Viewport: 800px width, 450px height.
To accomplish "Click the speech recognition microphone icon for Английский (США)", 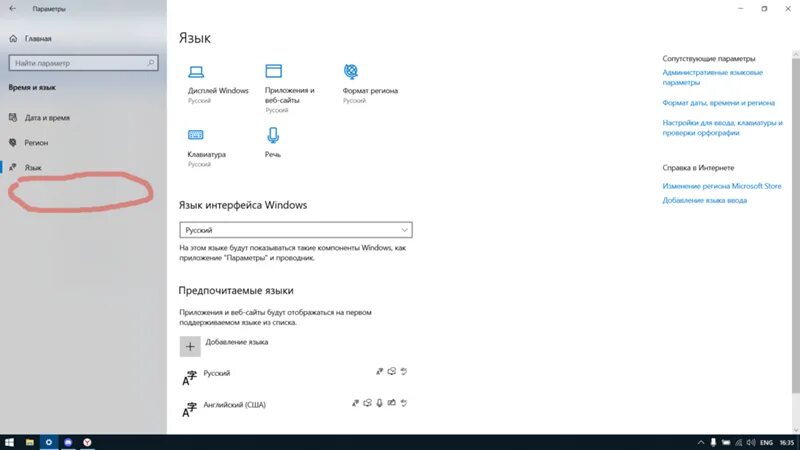I will (x=380, y=403).
